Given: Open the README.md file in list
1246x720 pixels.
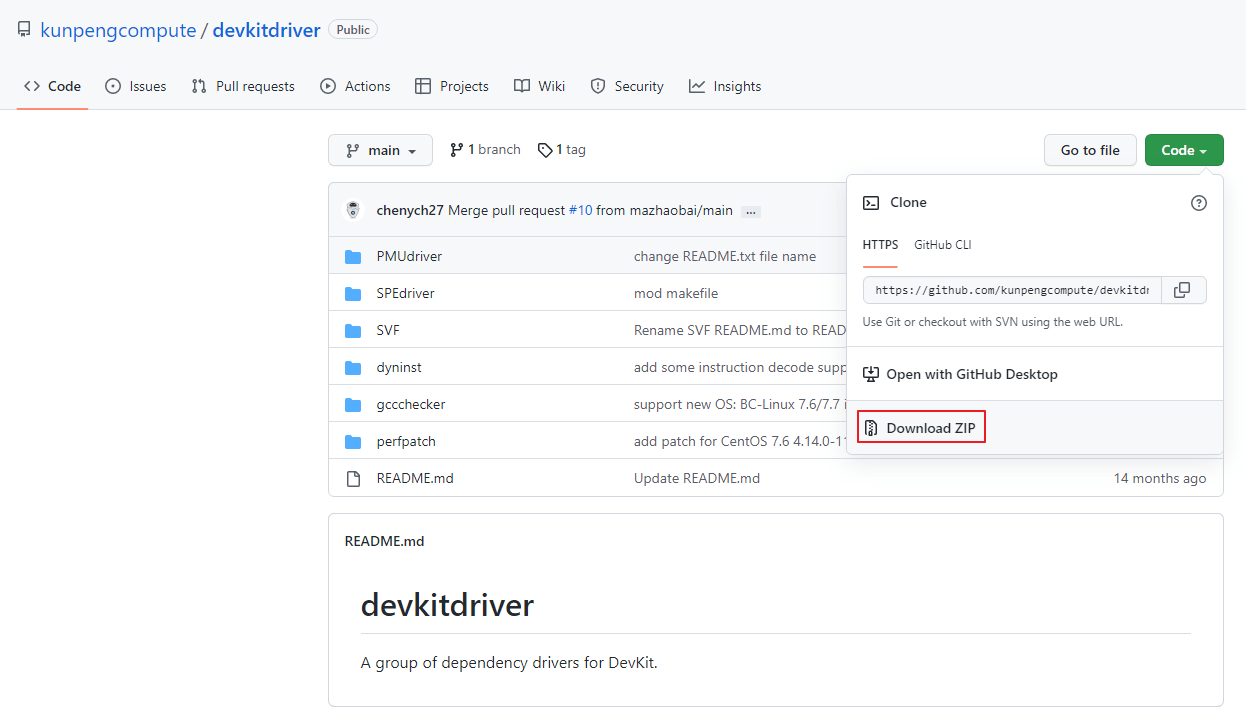Looking at the screenshot, I should tap(415, 478).
